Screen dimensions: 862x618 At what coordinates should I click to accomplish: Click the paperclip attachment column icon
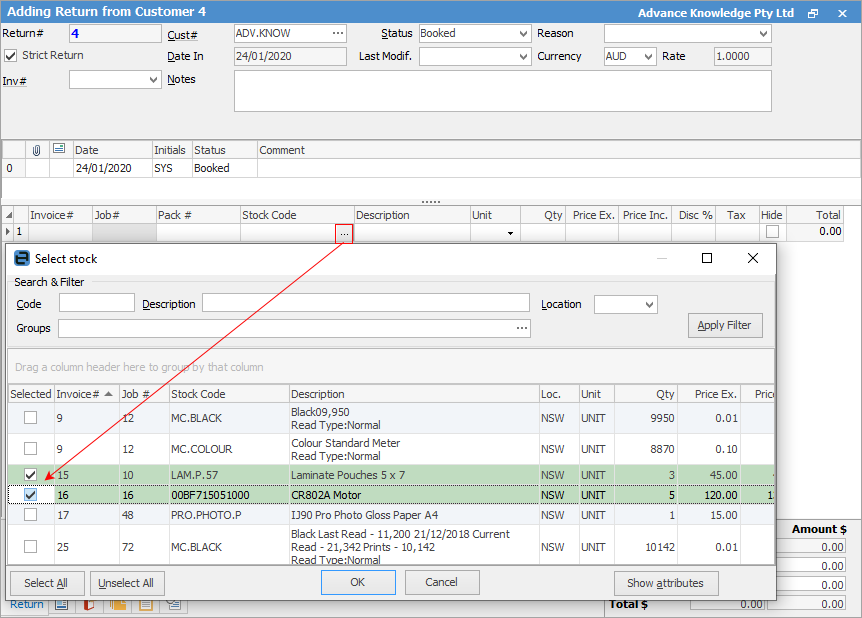37,150
